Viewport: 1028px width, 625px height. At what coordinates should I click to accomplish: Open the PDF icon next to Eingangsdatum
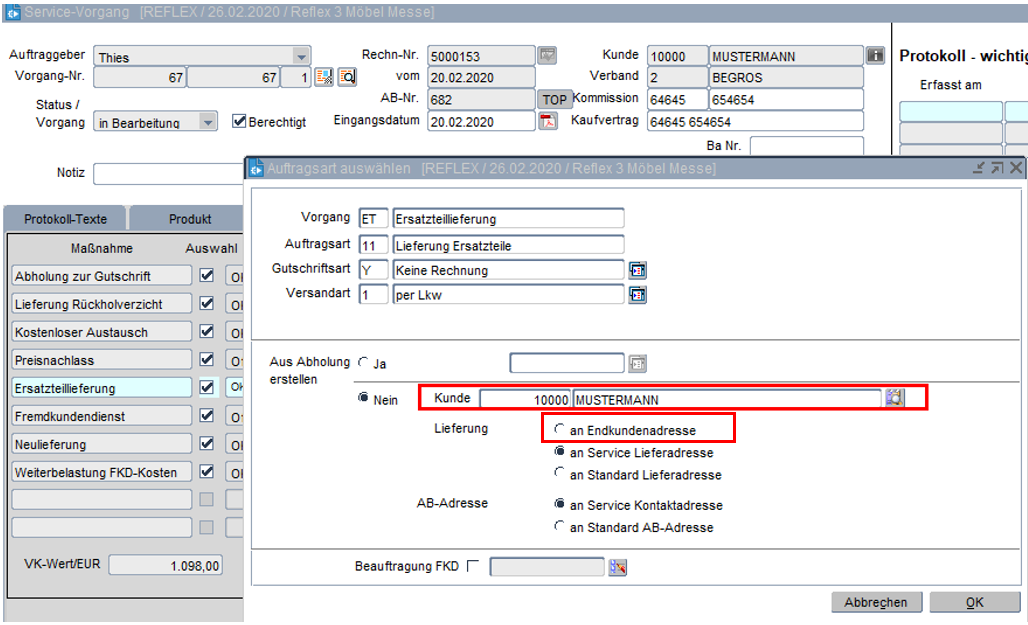tap(547, 121)
